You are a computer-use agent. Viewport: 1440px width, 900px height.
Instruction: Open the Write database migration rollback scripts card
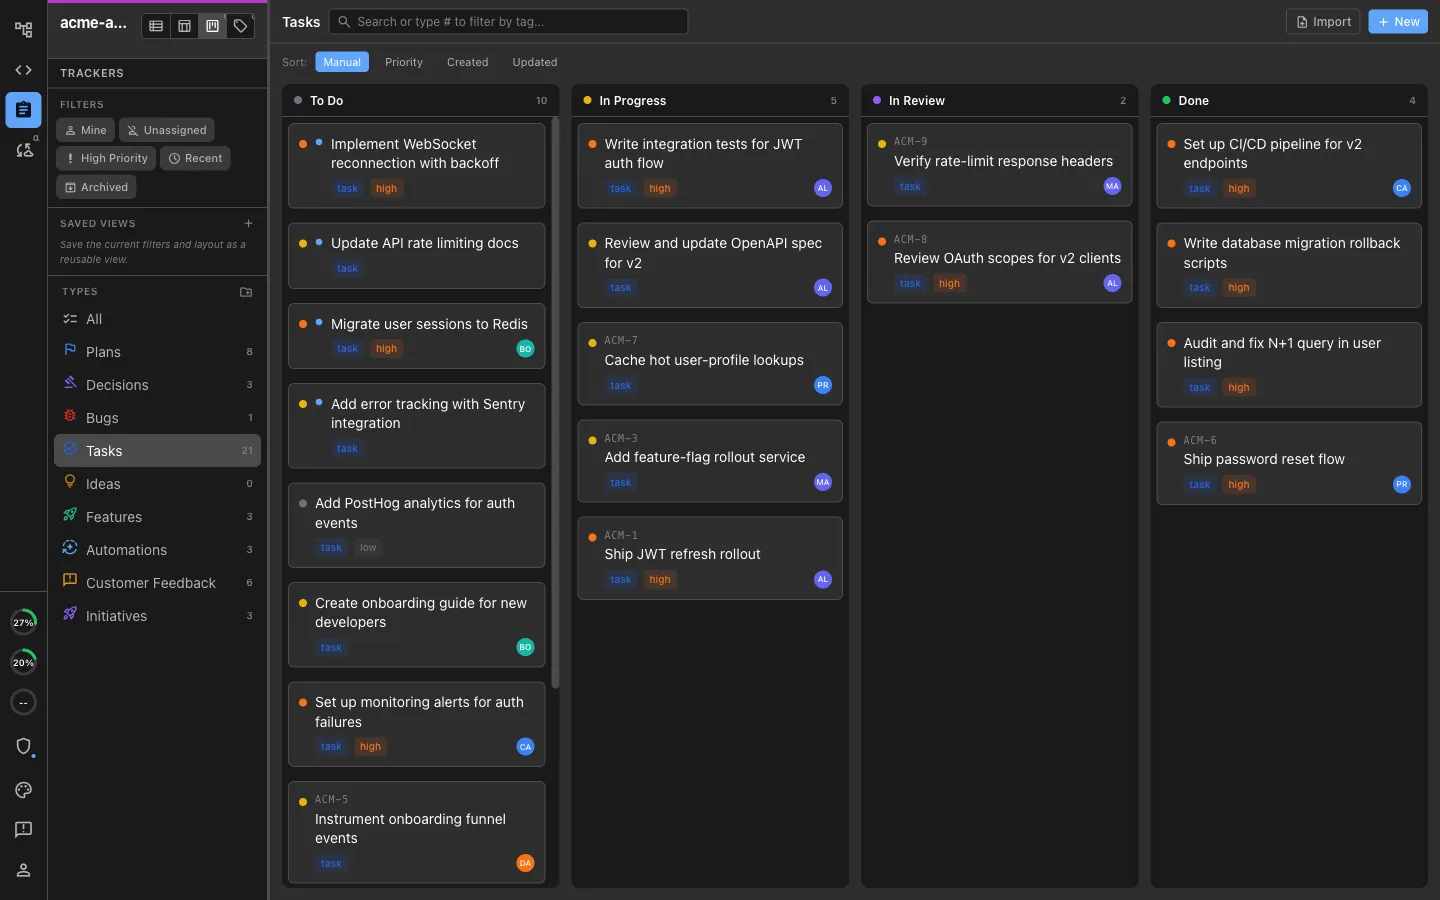pos(1288,265)
